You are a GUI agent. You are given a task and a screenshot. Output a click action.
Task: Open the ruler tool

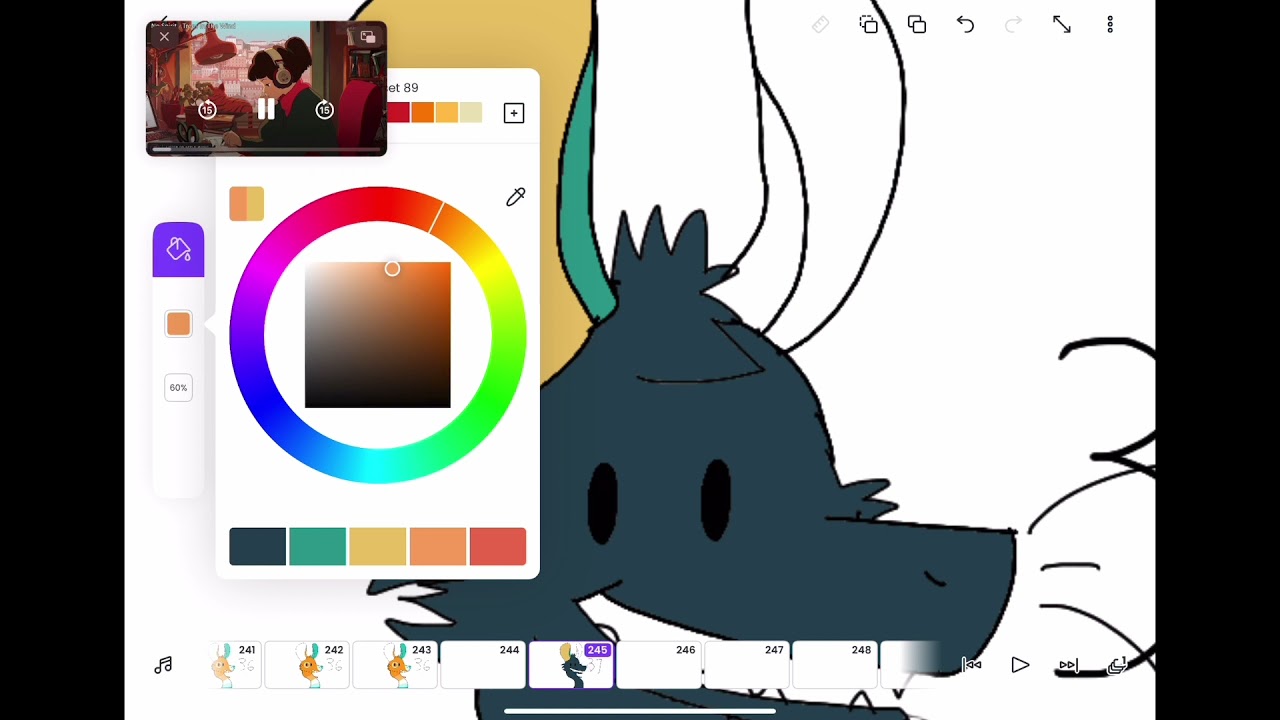pyautogui.click(x=820, y=25)
